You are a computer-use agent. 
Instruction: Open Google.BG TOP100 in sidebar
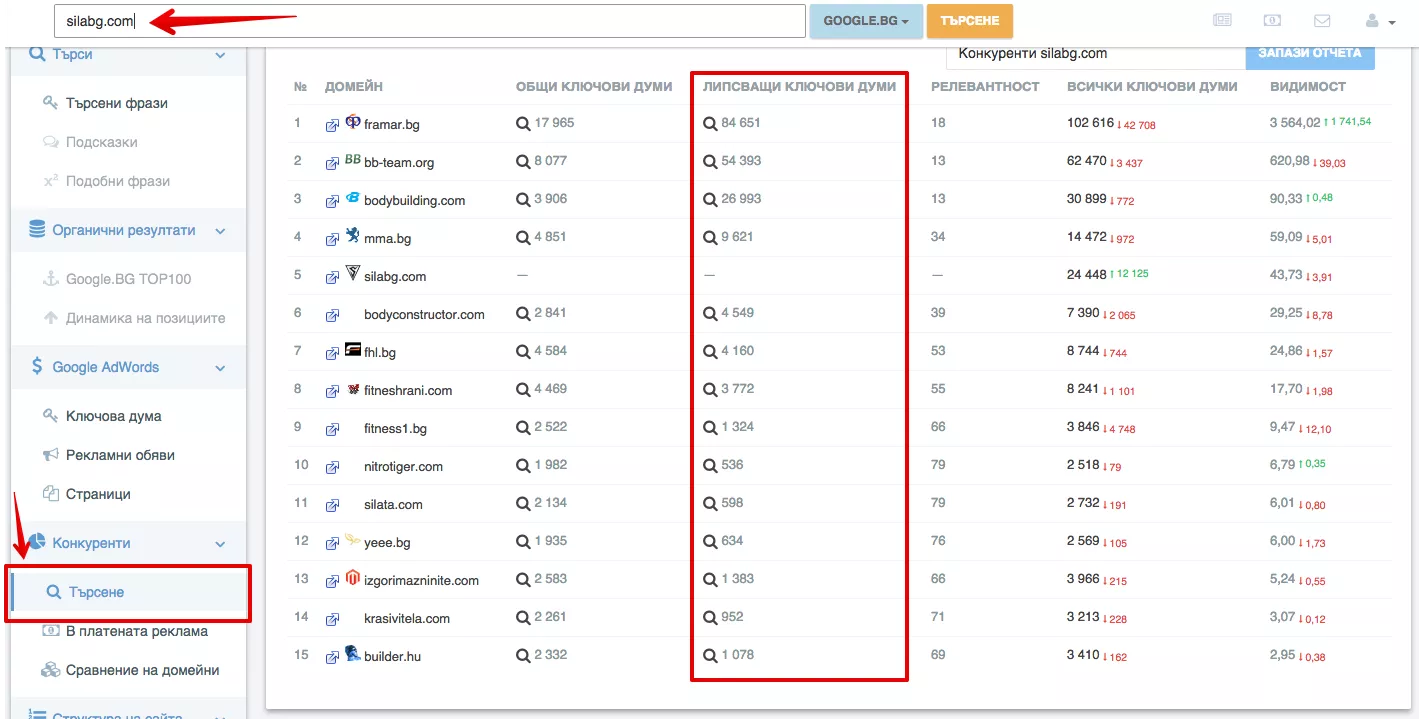click(x=128, y=279)
